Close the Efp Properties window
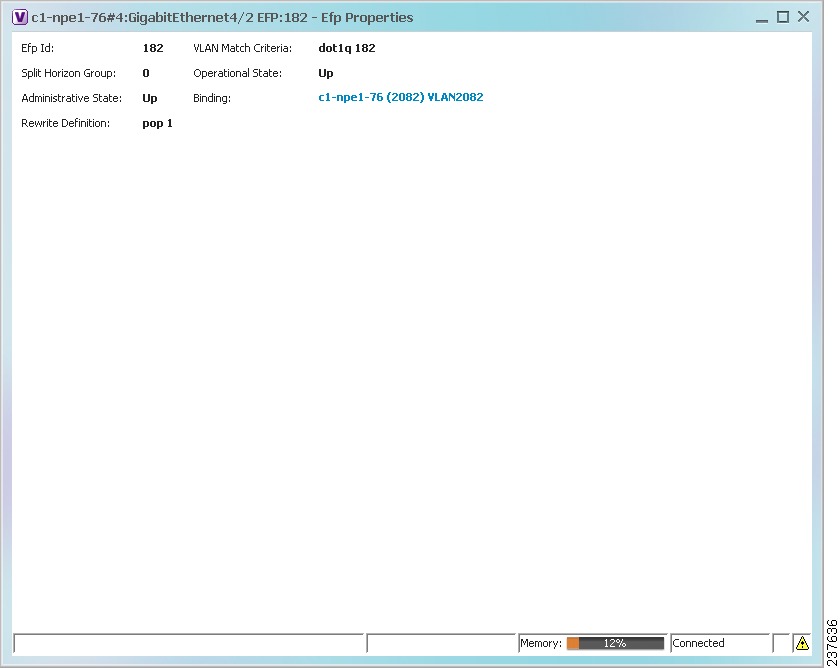Screen dimensions: 840x668 pyautogui.click(x=803, y=17)
